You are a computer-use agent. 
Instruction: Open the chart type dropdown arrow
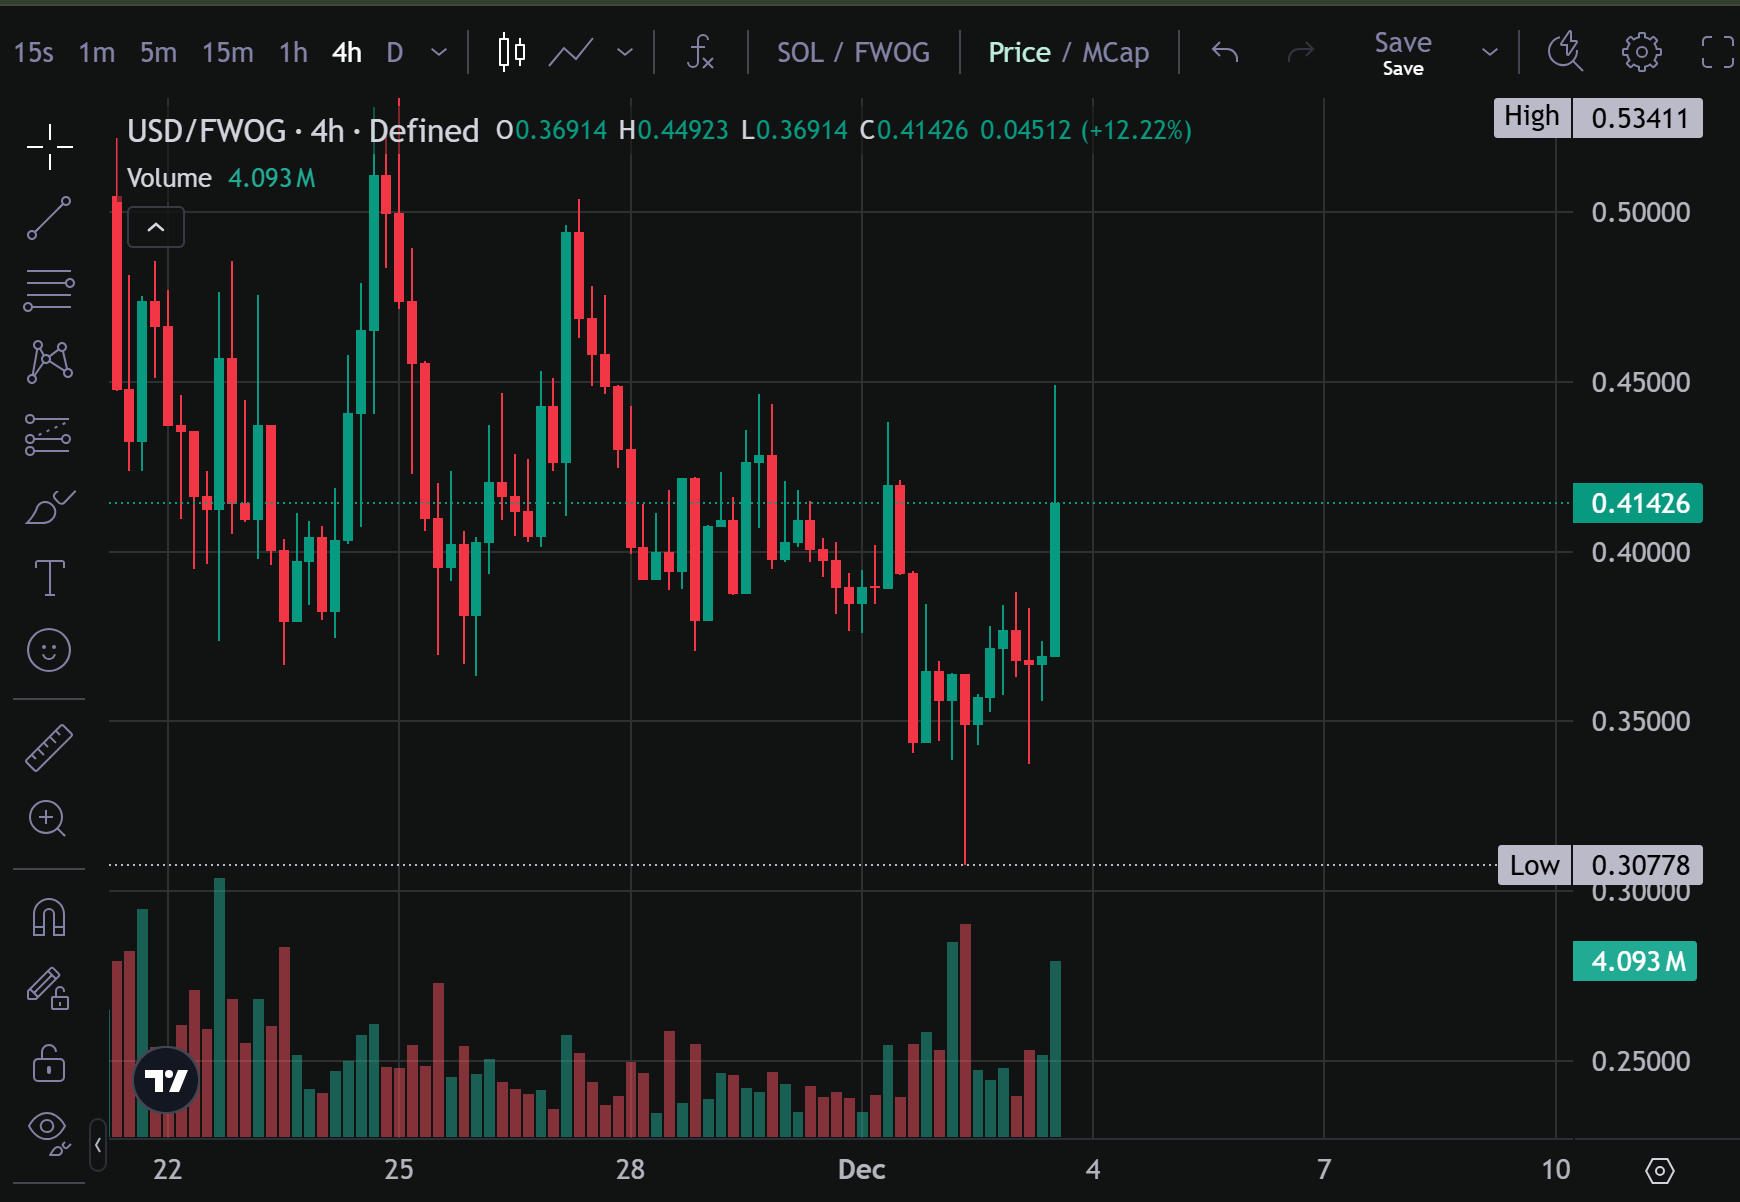point(625,52)
